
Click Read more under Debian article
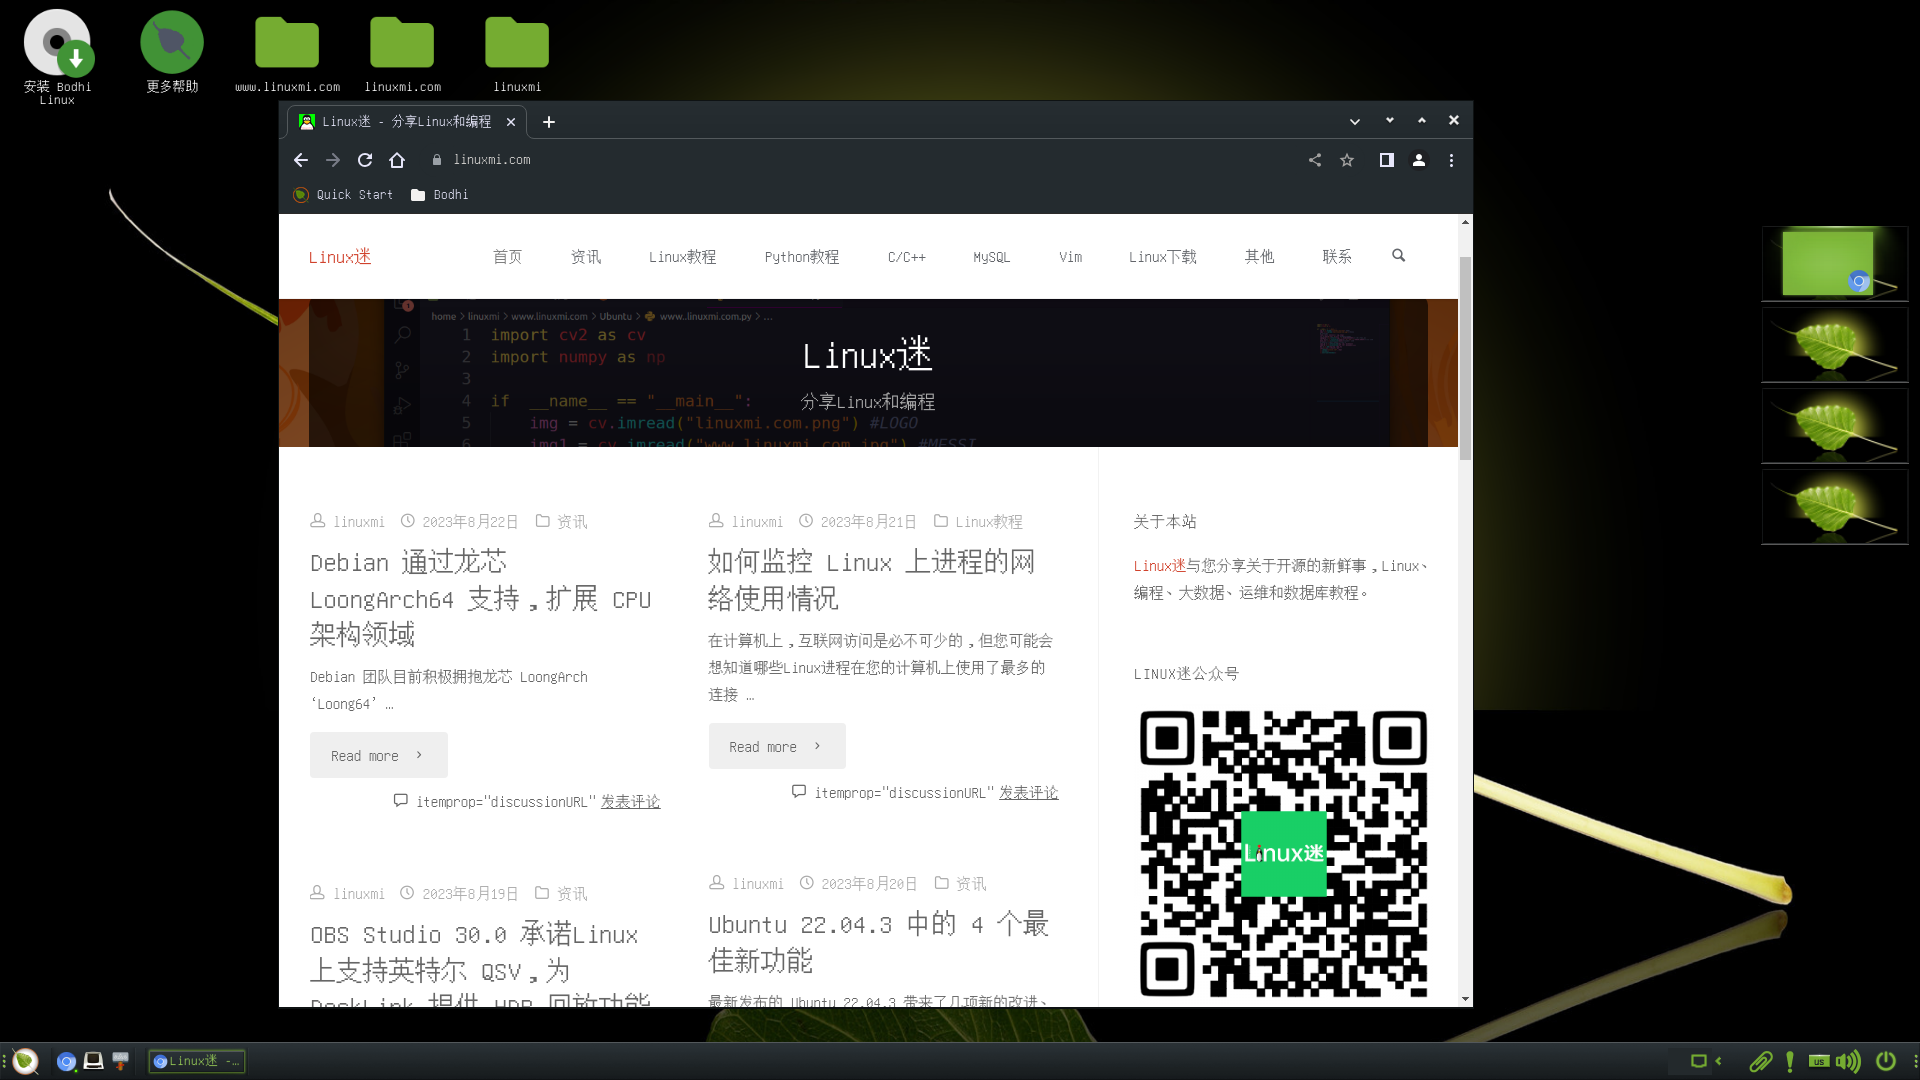tap(378, 755)
